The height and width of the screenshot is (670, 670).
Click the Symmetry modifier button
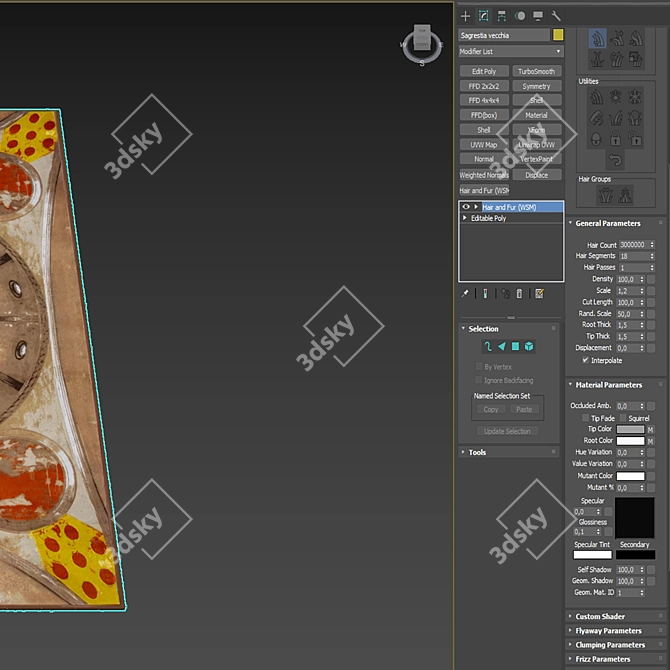[x=537, y=86]
